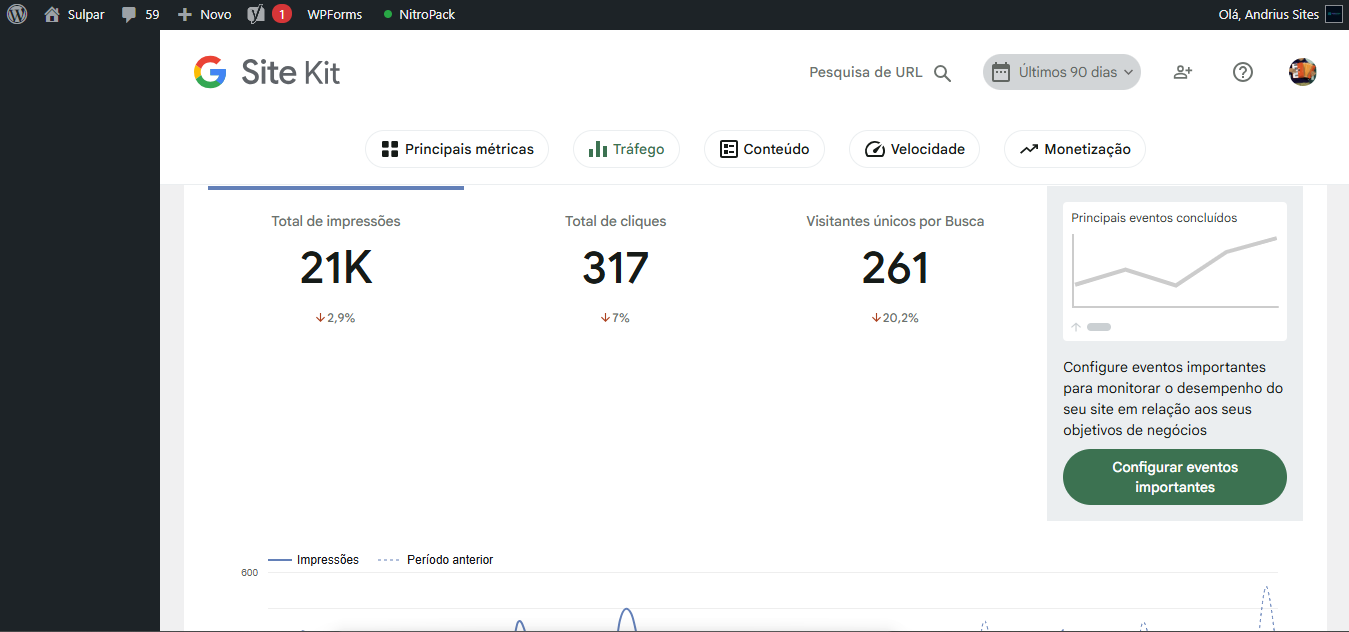Open the Velocidade tab
The width and height of the screenshot is (1349, 632).
[914, 149]
